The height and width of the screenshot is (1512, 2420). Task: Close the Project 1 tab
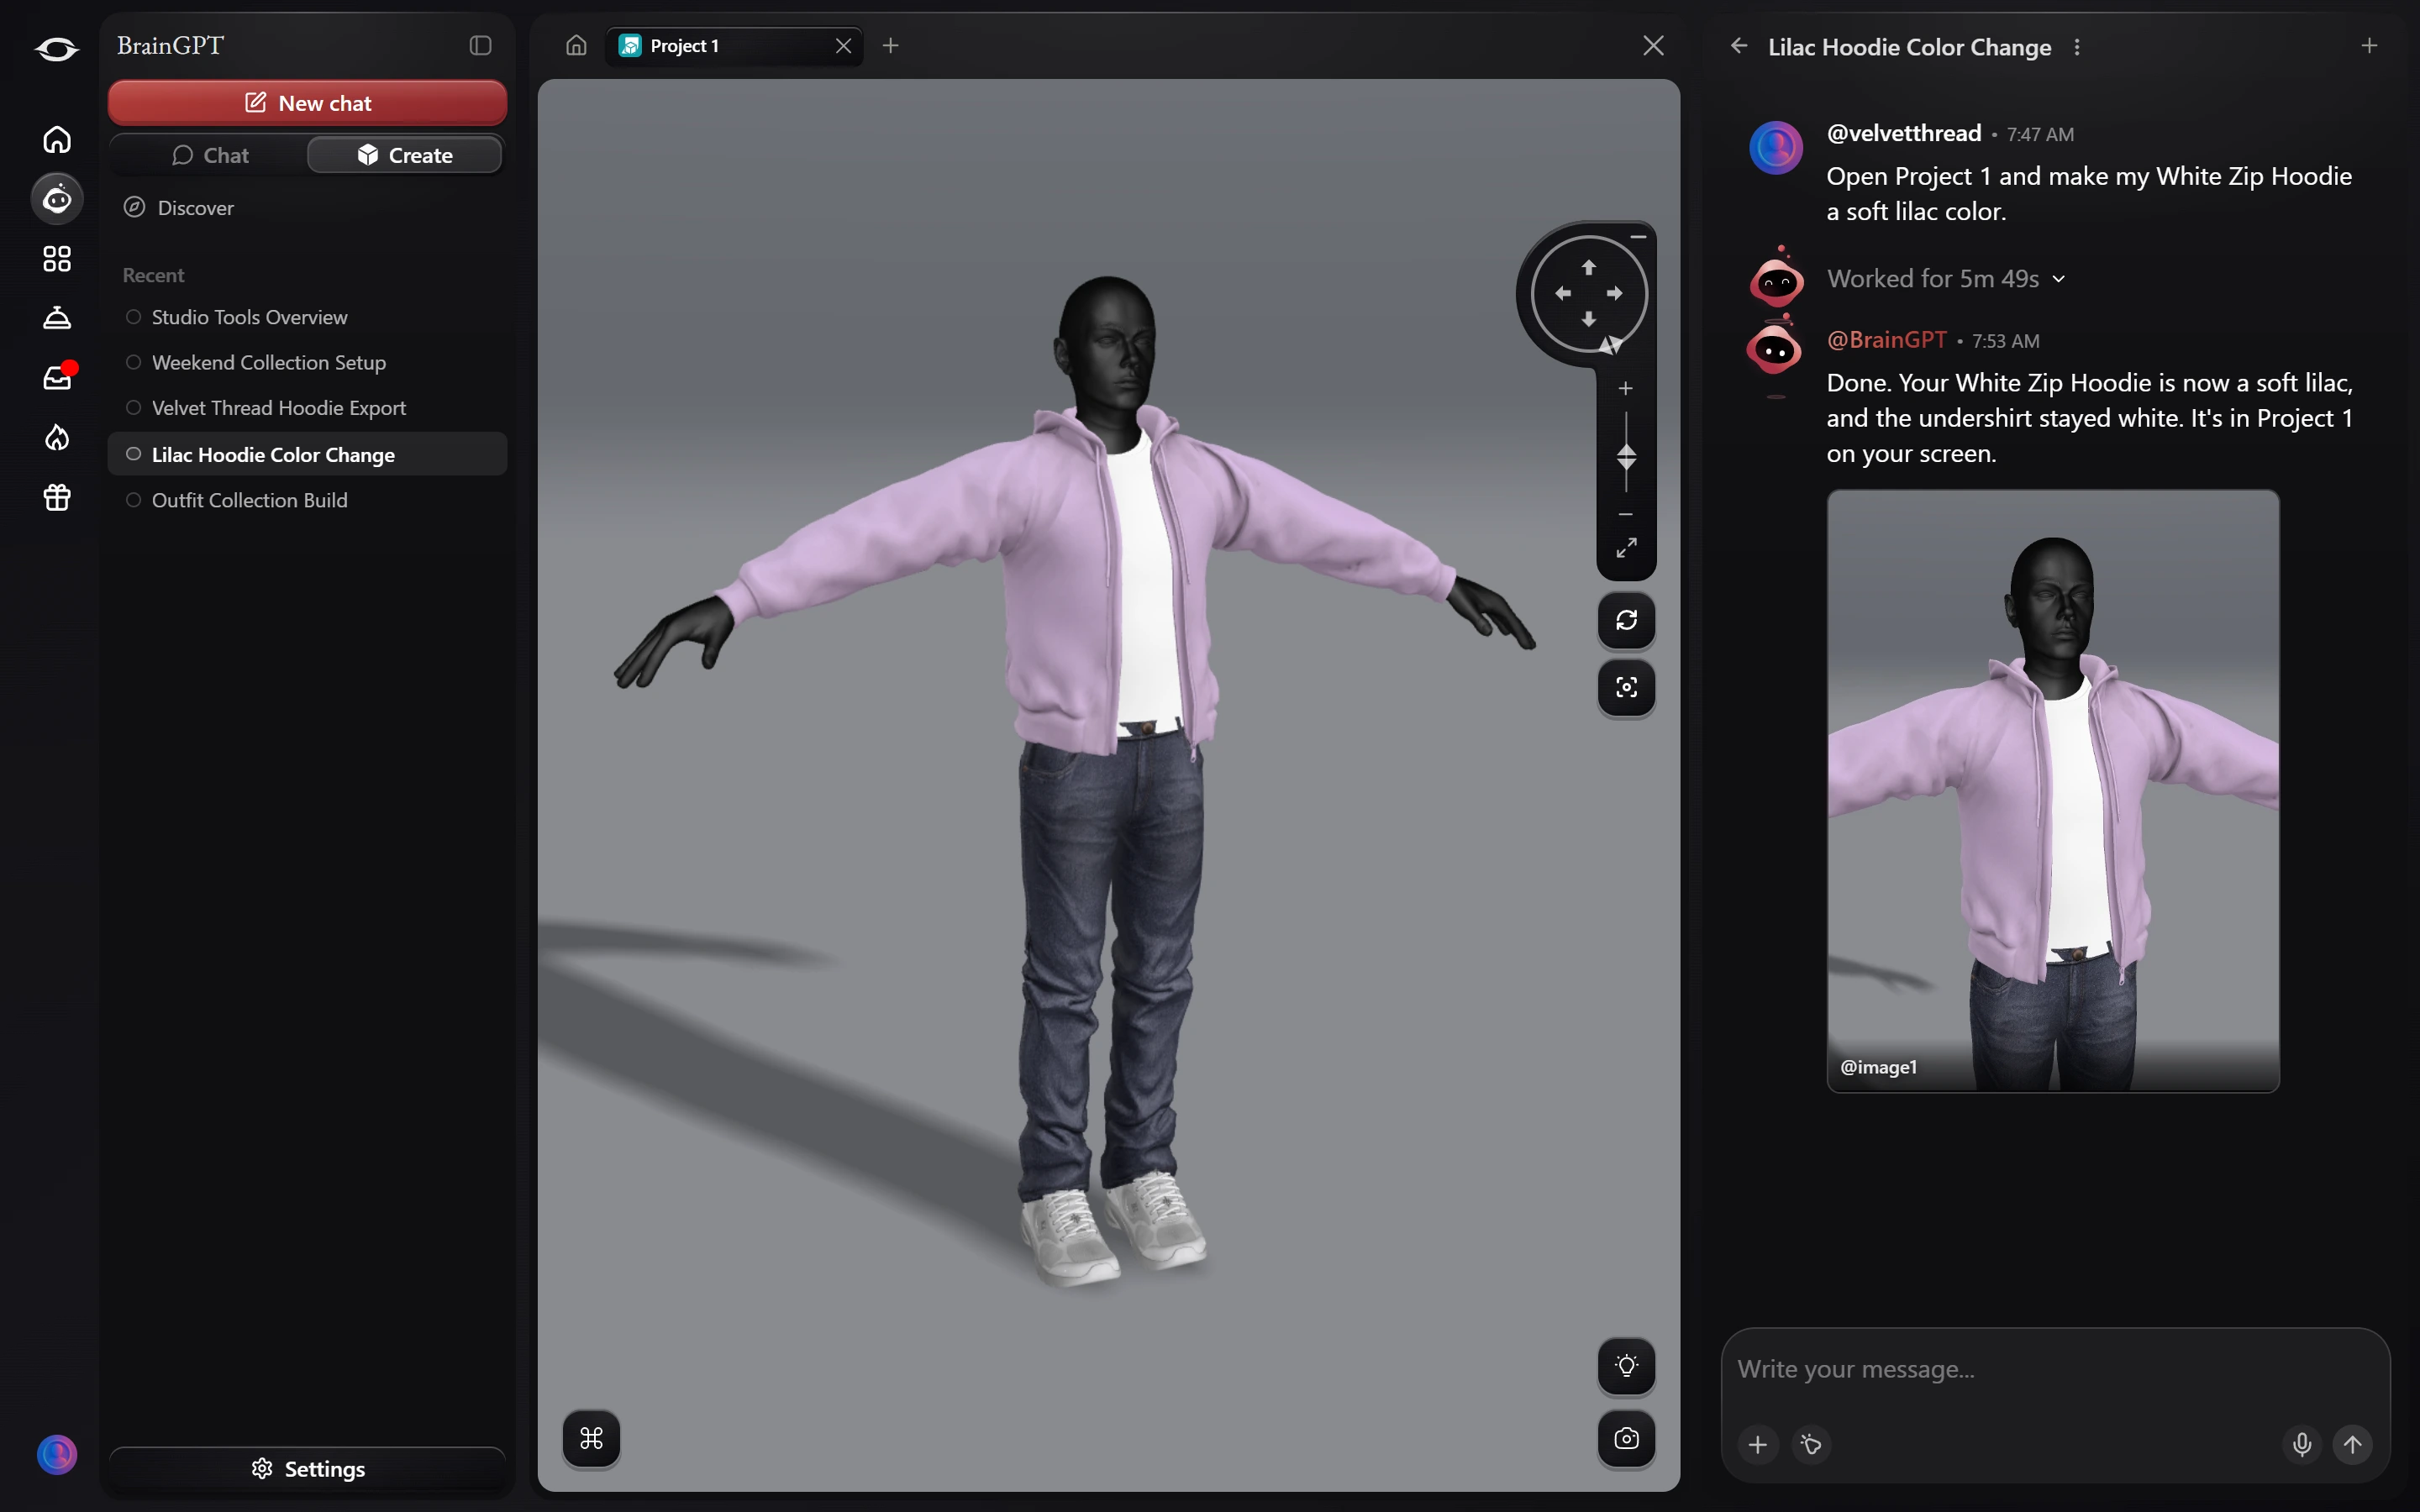843,46
